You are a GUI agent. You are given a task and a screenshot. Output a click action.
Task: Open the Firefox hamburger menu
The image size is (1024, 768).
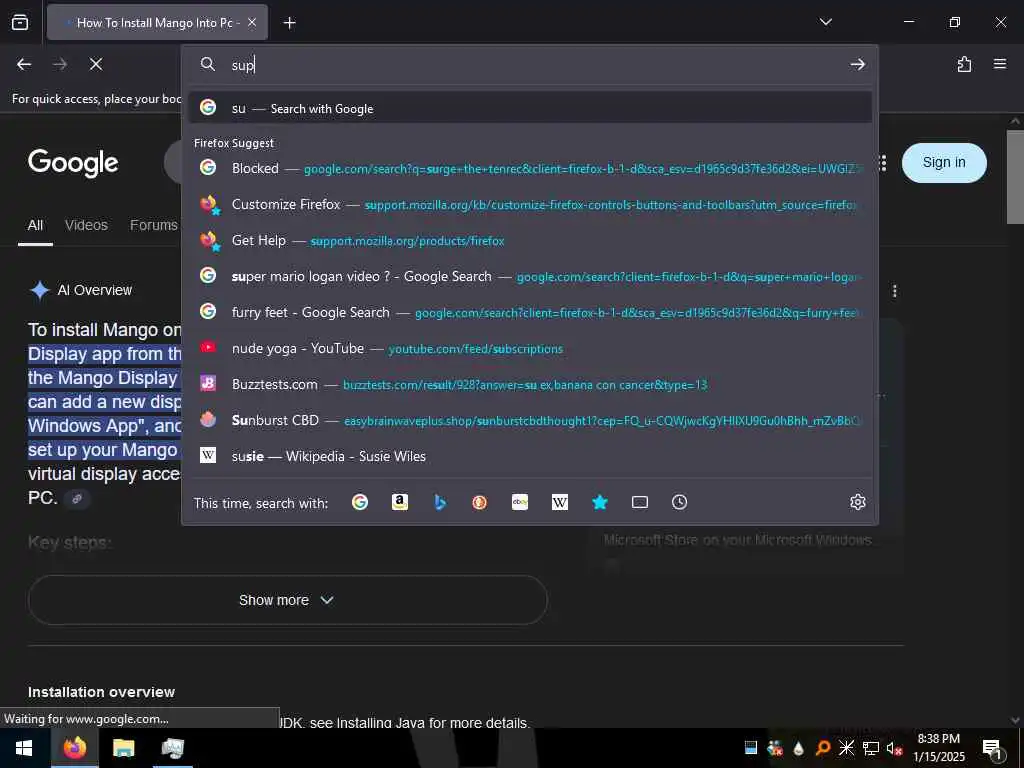pos(1000,64)
